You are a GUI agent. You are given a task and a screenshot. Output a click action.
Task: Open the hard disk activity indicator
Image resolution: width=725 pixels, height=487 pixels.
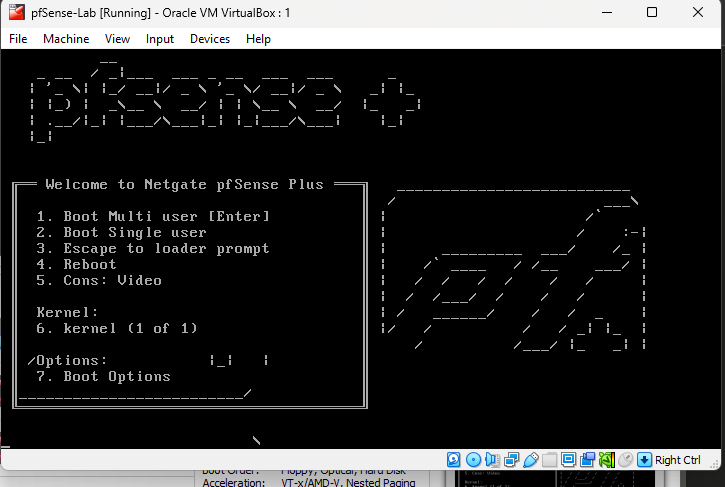tap(454, 460)
